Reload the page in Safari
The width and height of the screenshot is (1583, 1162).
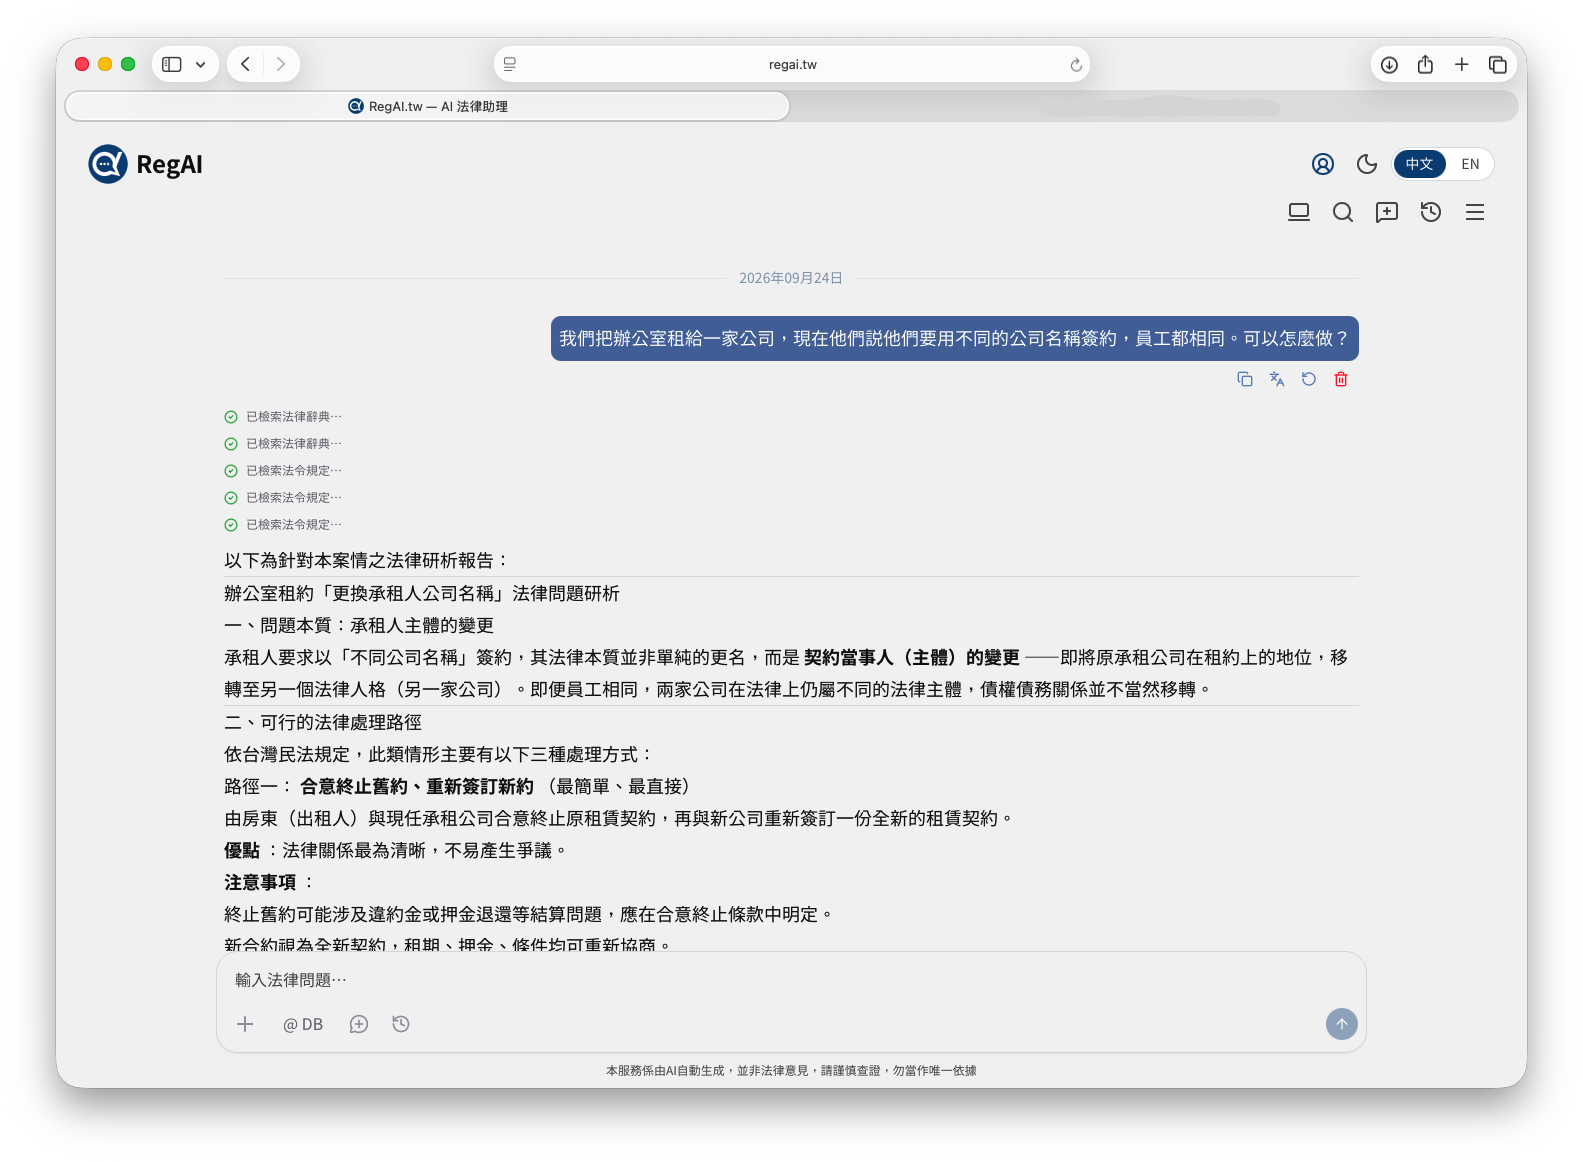tap(1075, 65)
